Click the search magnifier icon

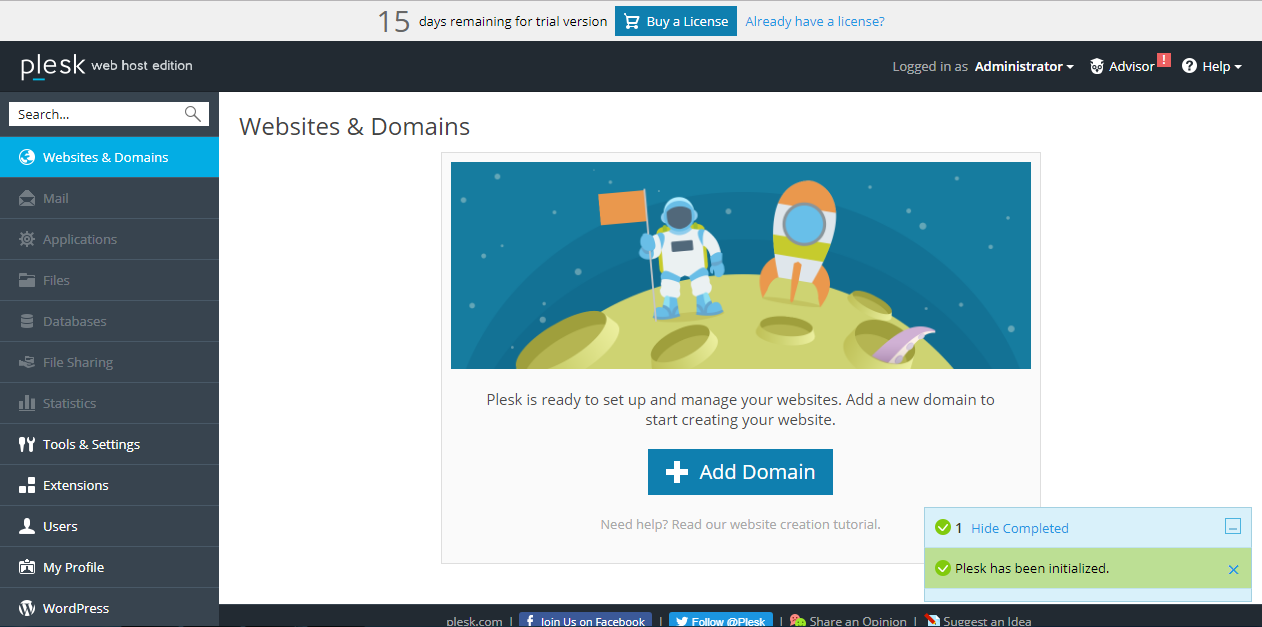(x=193, y=114)
